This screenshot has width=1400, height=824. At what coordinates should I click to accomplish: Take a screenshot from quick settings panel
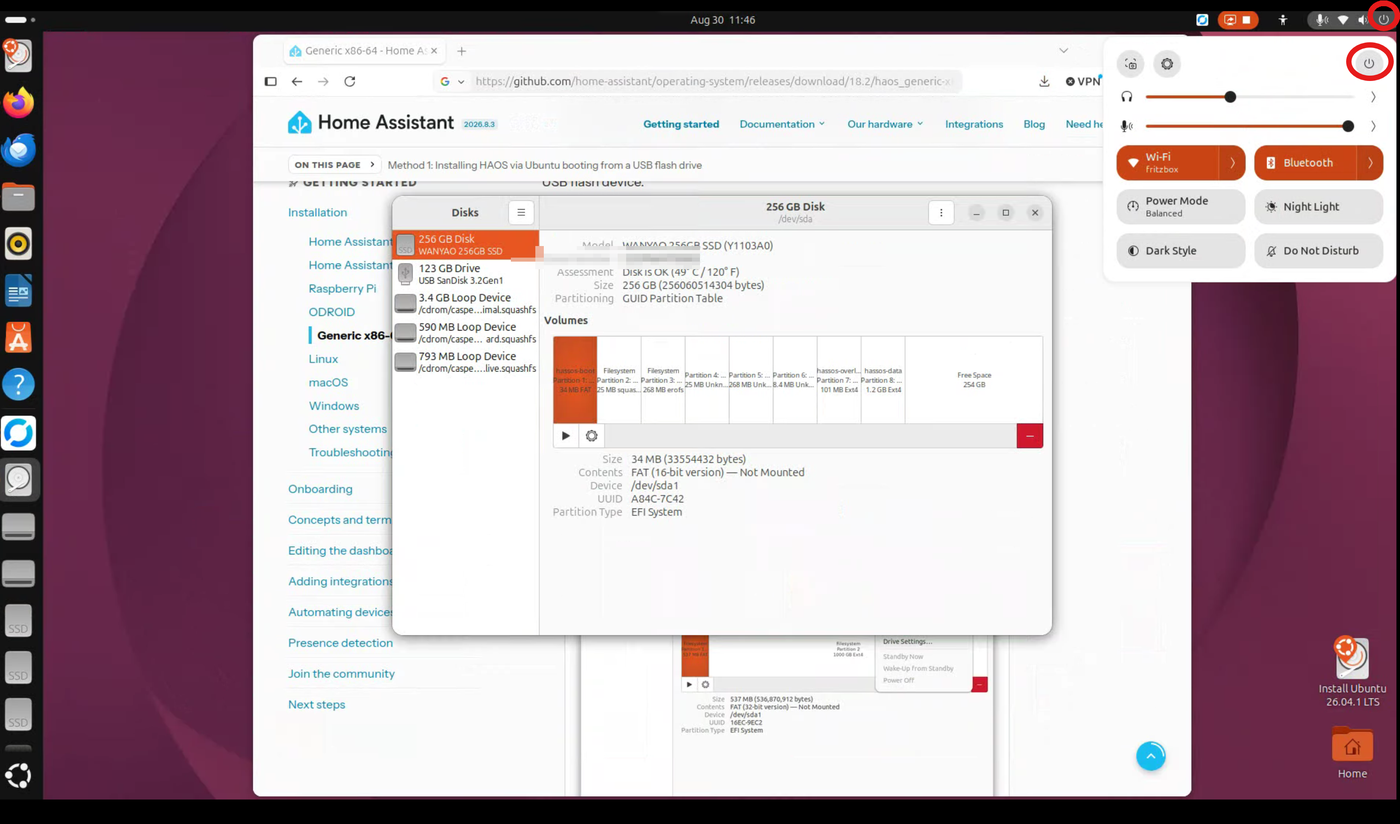pos(1130,64)
